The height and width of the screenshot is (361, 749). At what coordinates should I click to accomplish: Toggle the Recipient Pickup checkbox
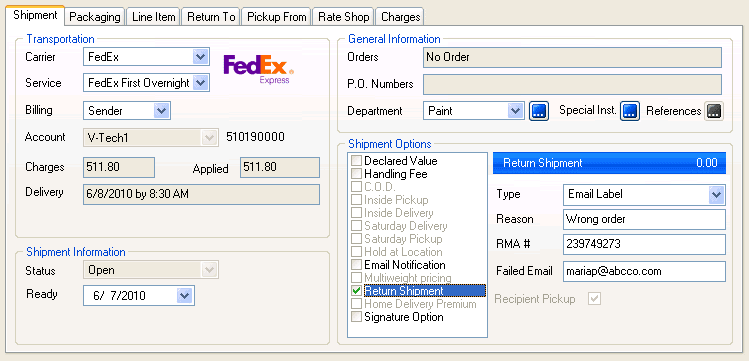pos(595,299)
